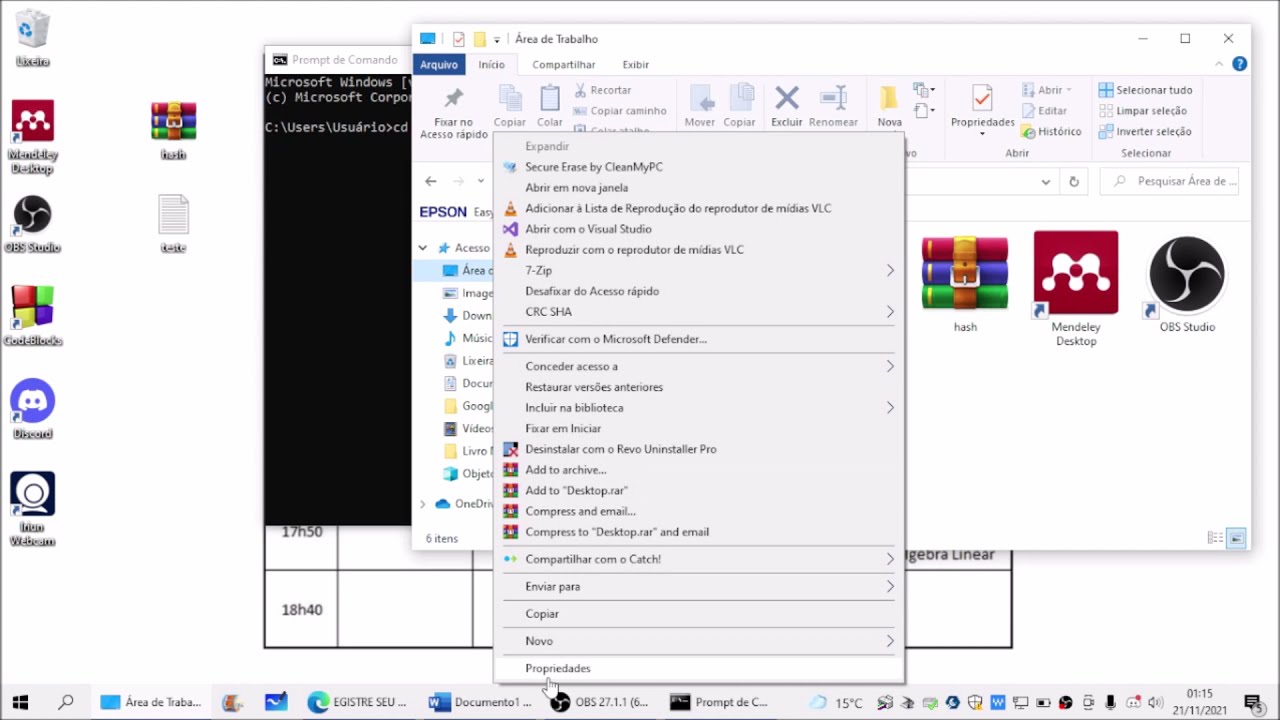This screenshot has width=1280, height=720.
Task: Open address bar history dropdown
Action: click(x=1045, y=182)
